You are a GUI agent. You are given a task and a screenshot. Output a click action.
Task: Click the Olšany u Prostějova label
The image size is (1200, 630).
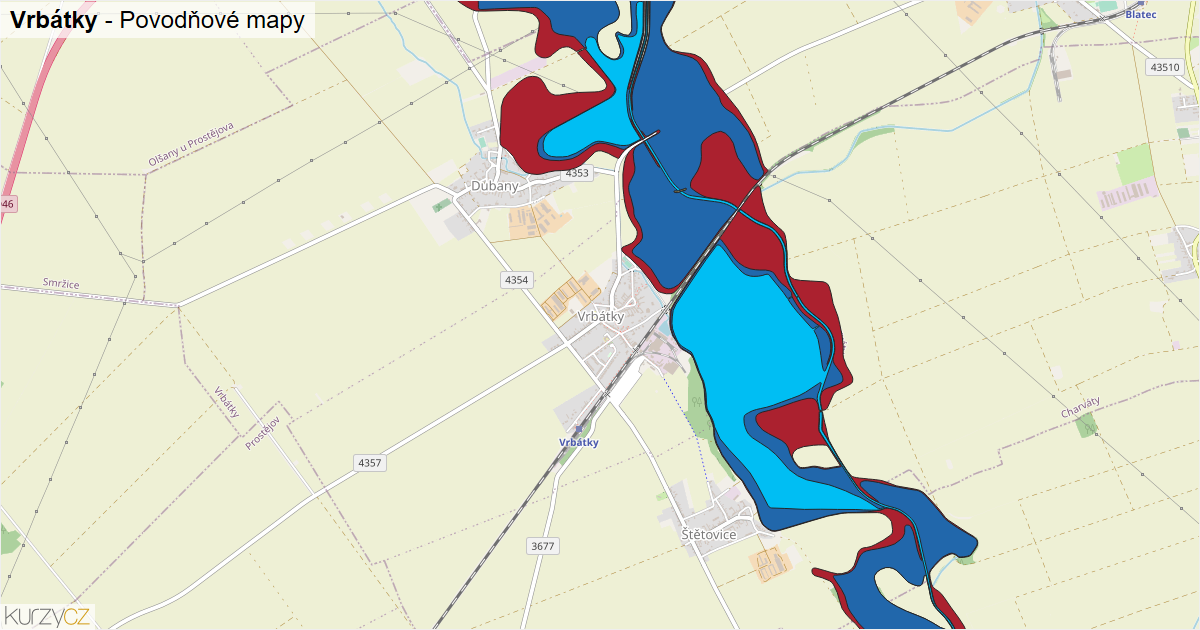[191, 145]
